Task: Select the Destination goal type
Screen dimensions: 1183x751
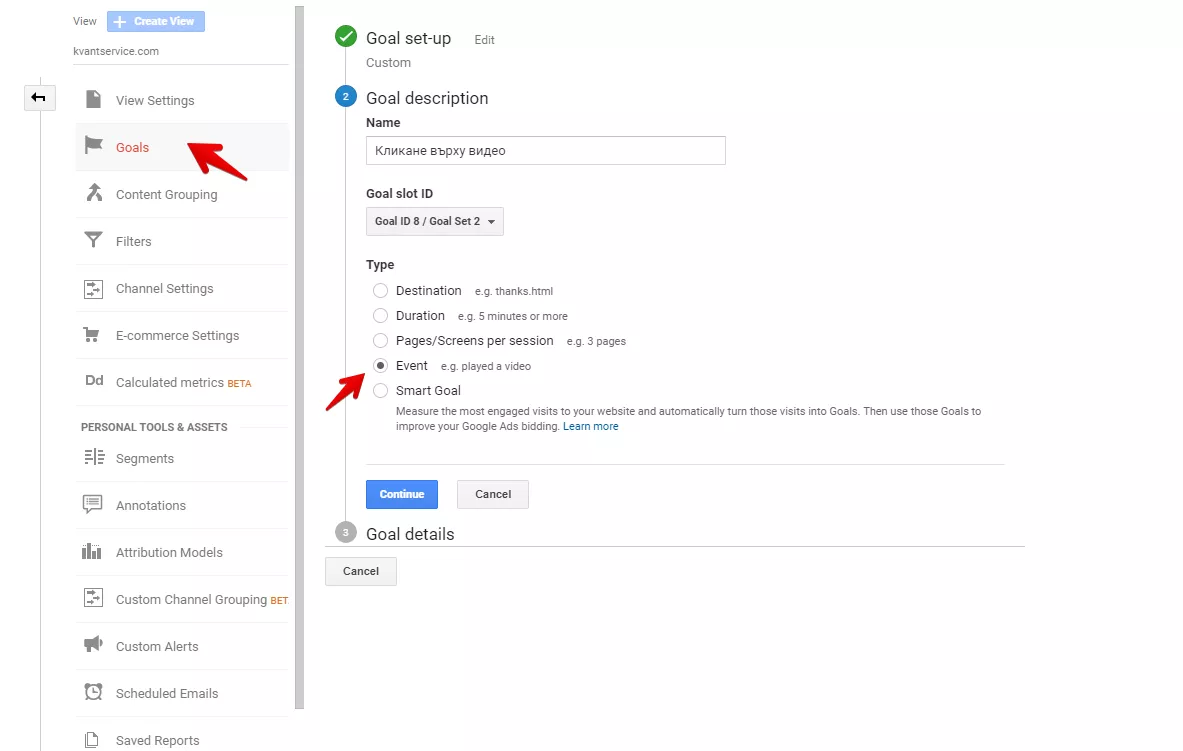Action: coord(380,291)
